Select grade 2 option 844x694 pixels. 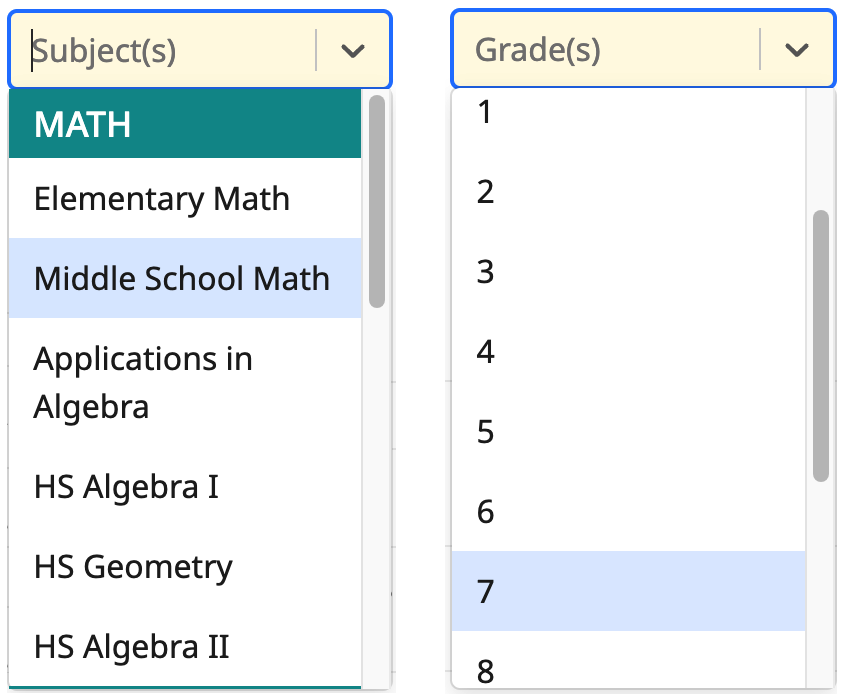486,192
